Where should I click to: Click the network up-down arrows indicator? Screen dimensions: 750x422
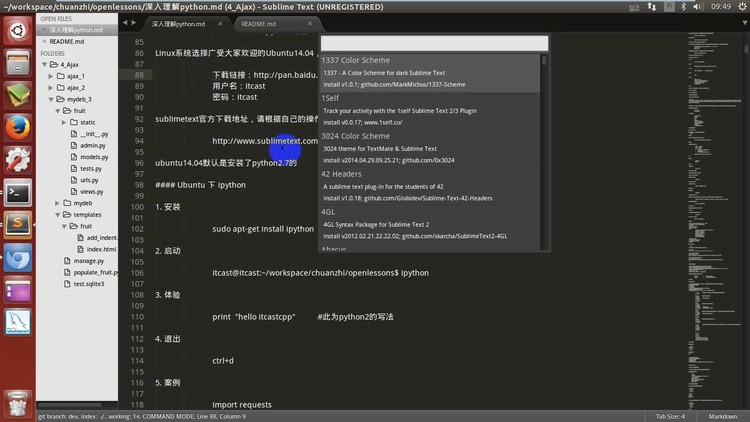point(651,7)
